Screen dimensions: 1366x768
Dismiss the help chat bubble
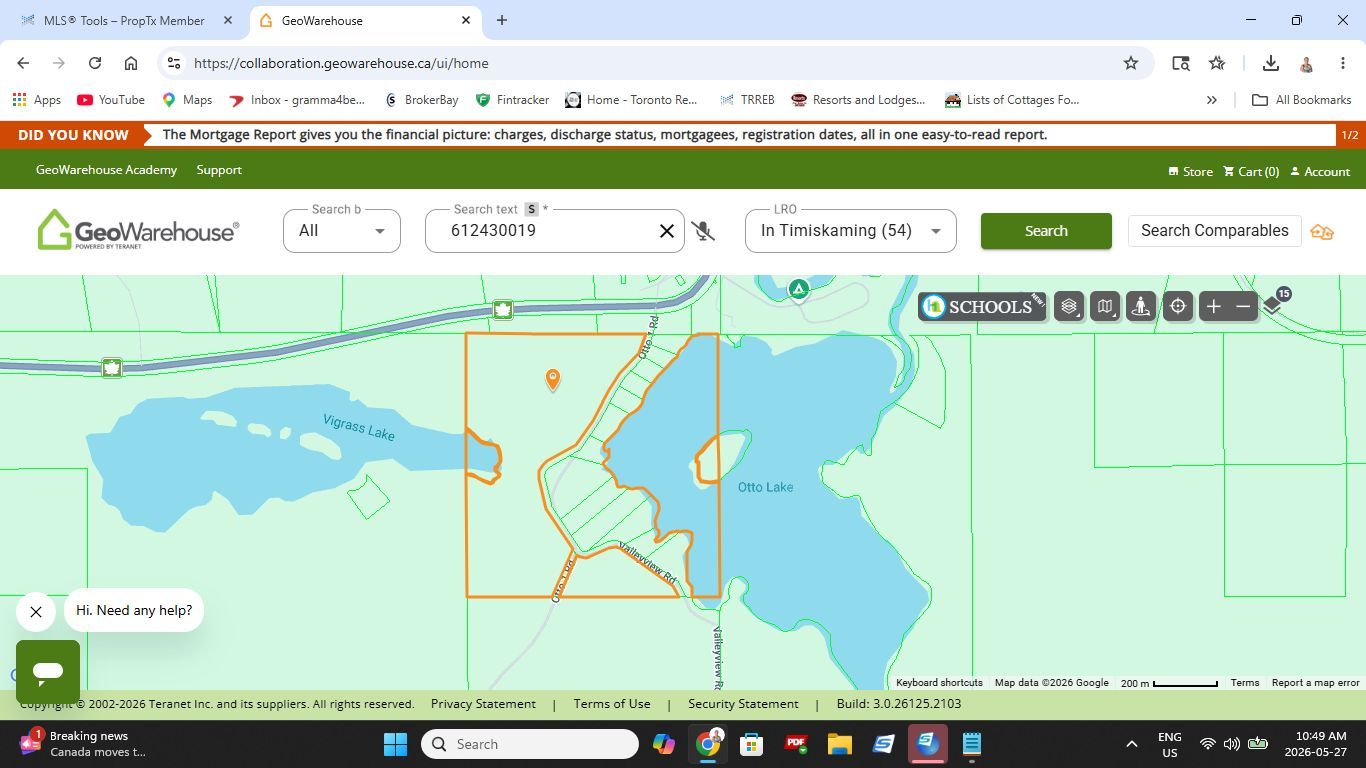click(36, 612)
